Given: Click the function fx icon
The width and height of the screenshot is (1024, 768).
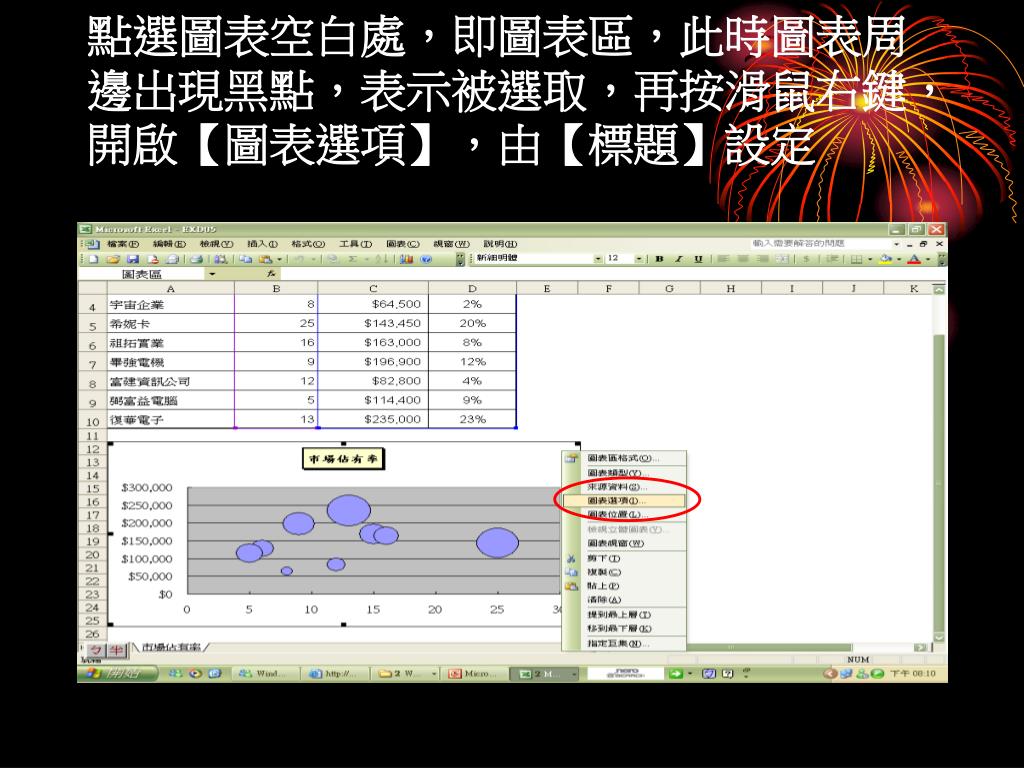Looking at the screenshot, I should pos(271,274).
